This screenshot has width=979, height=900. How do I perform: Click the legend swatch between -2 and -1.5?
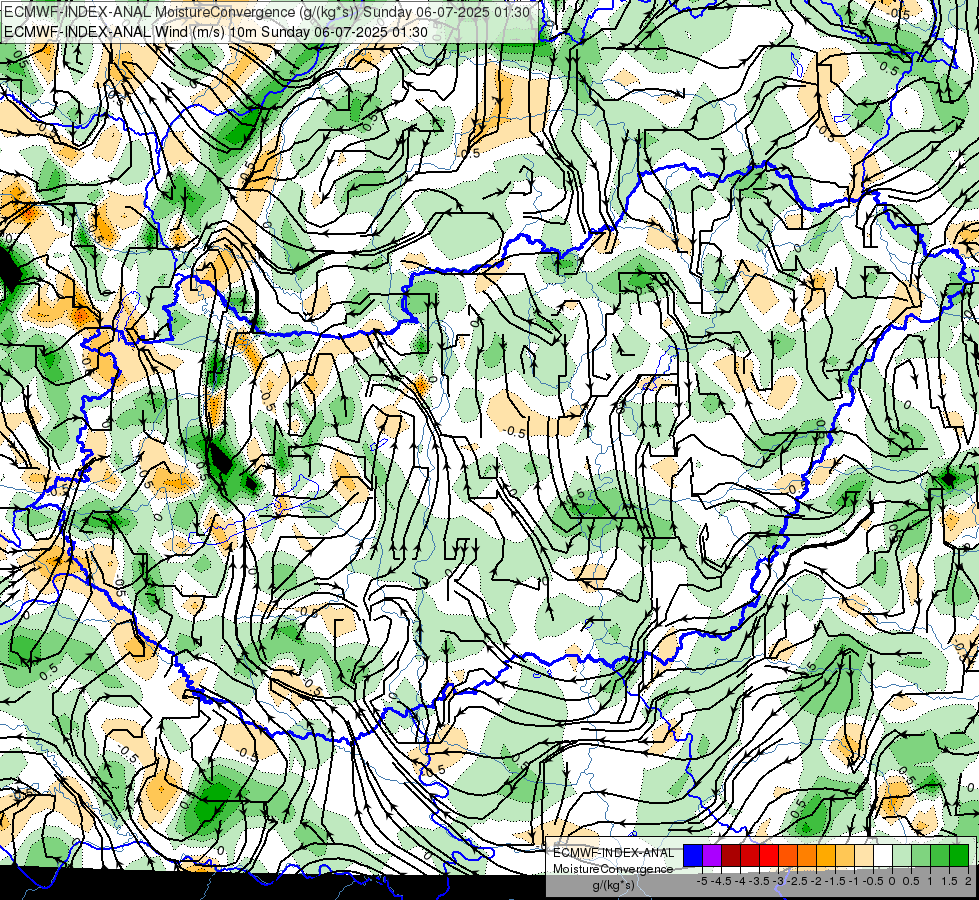(826, 856)
